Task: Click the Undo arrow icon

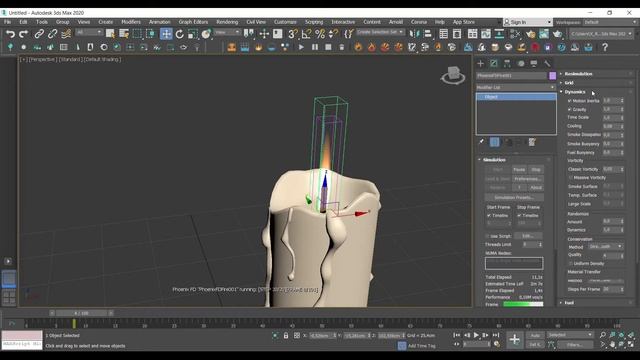Action: [x=10, y=34]
